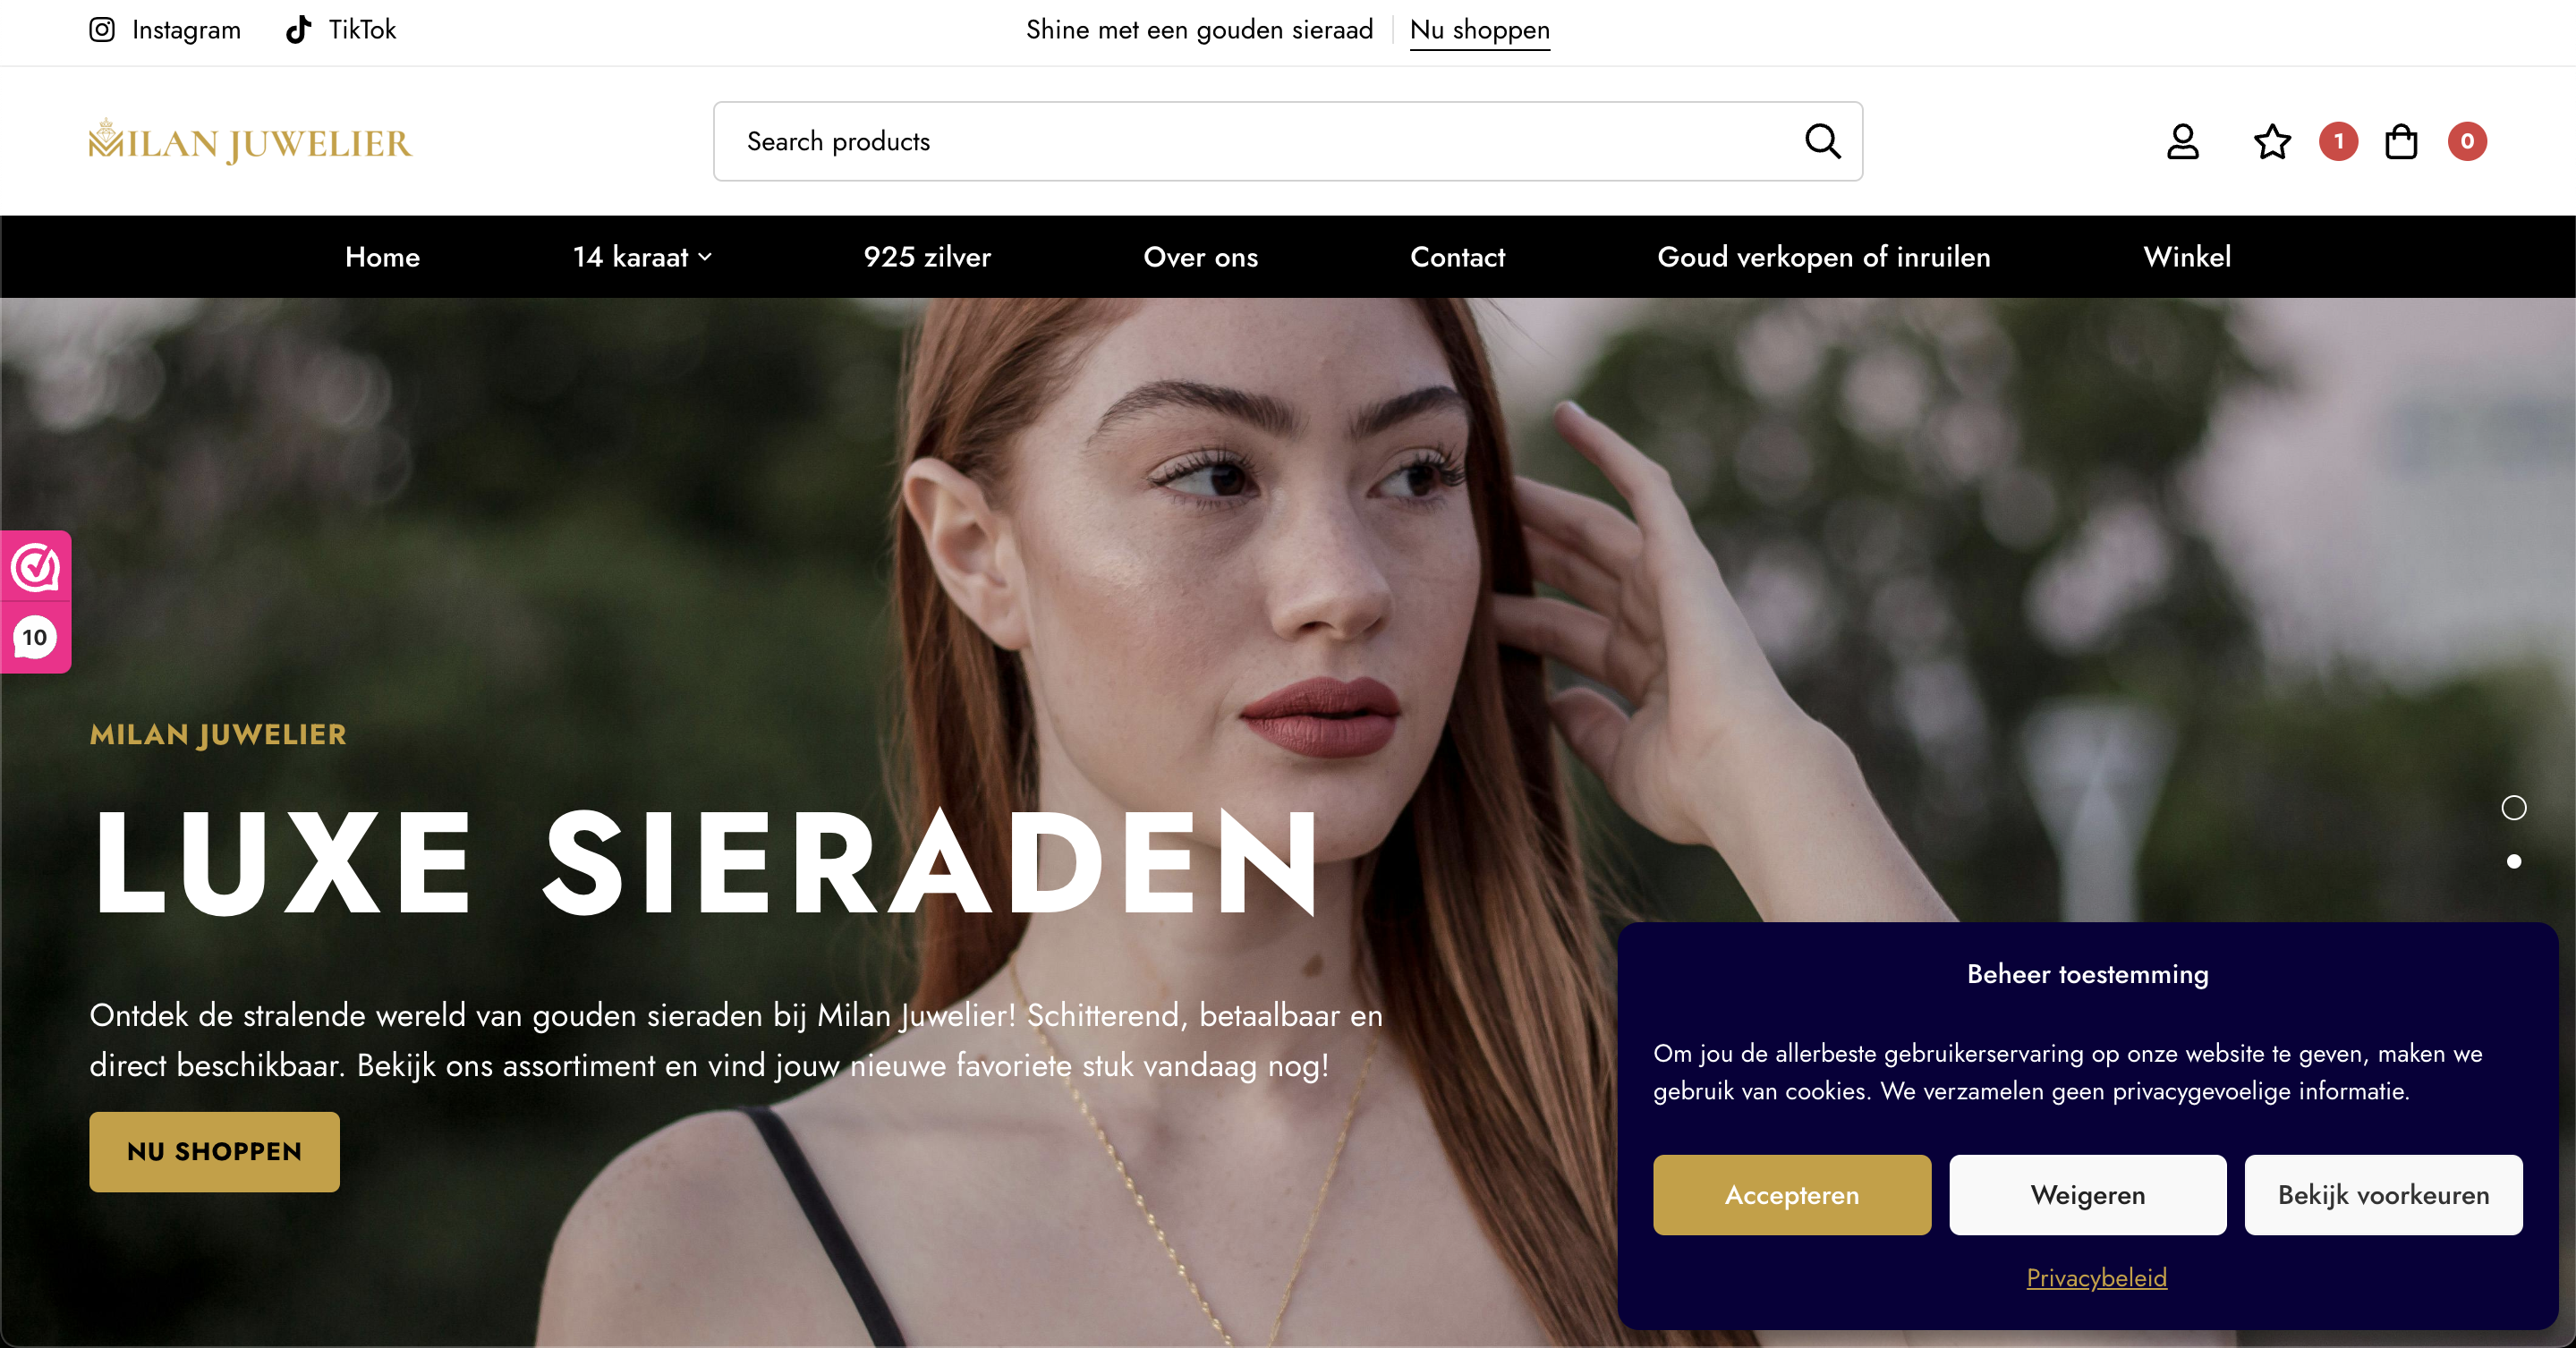Follow the Privacybeleid link
This screenshot has width=2576, height=1348.
2096,1278
